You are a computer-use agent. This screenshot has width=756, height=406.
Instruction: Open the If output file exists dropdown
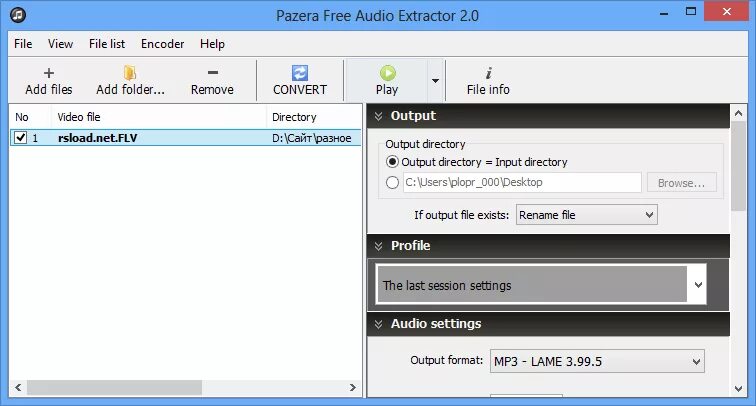coord(587,215)
